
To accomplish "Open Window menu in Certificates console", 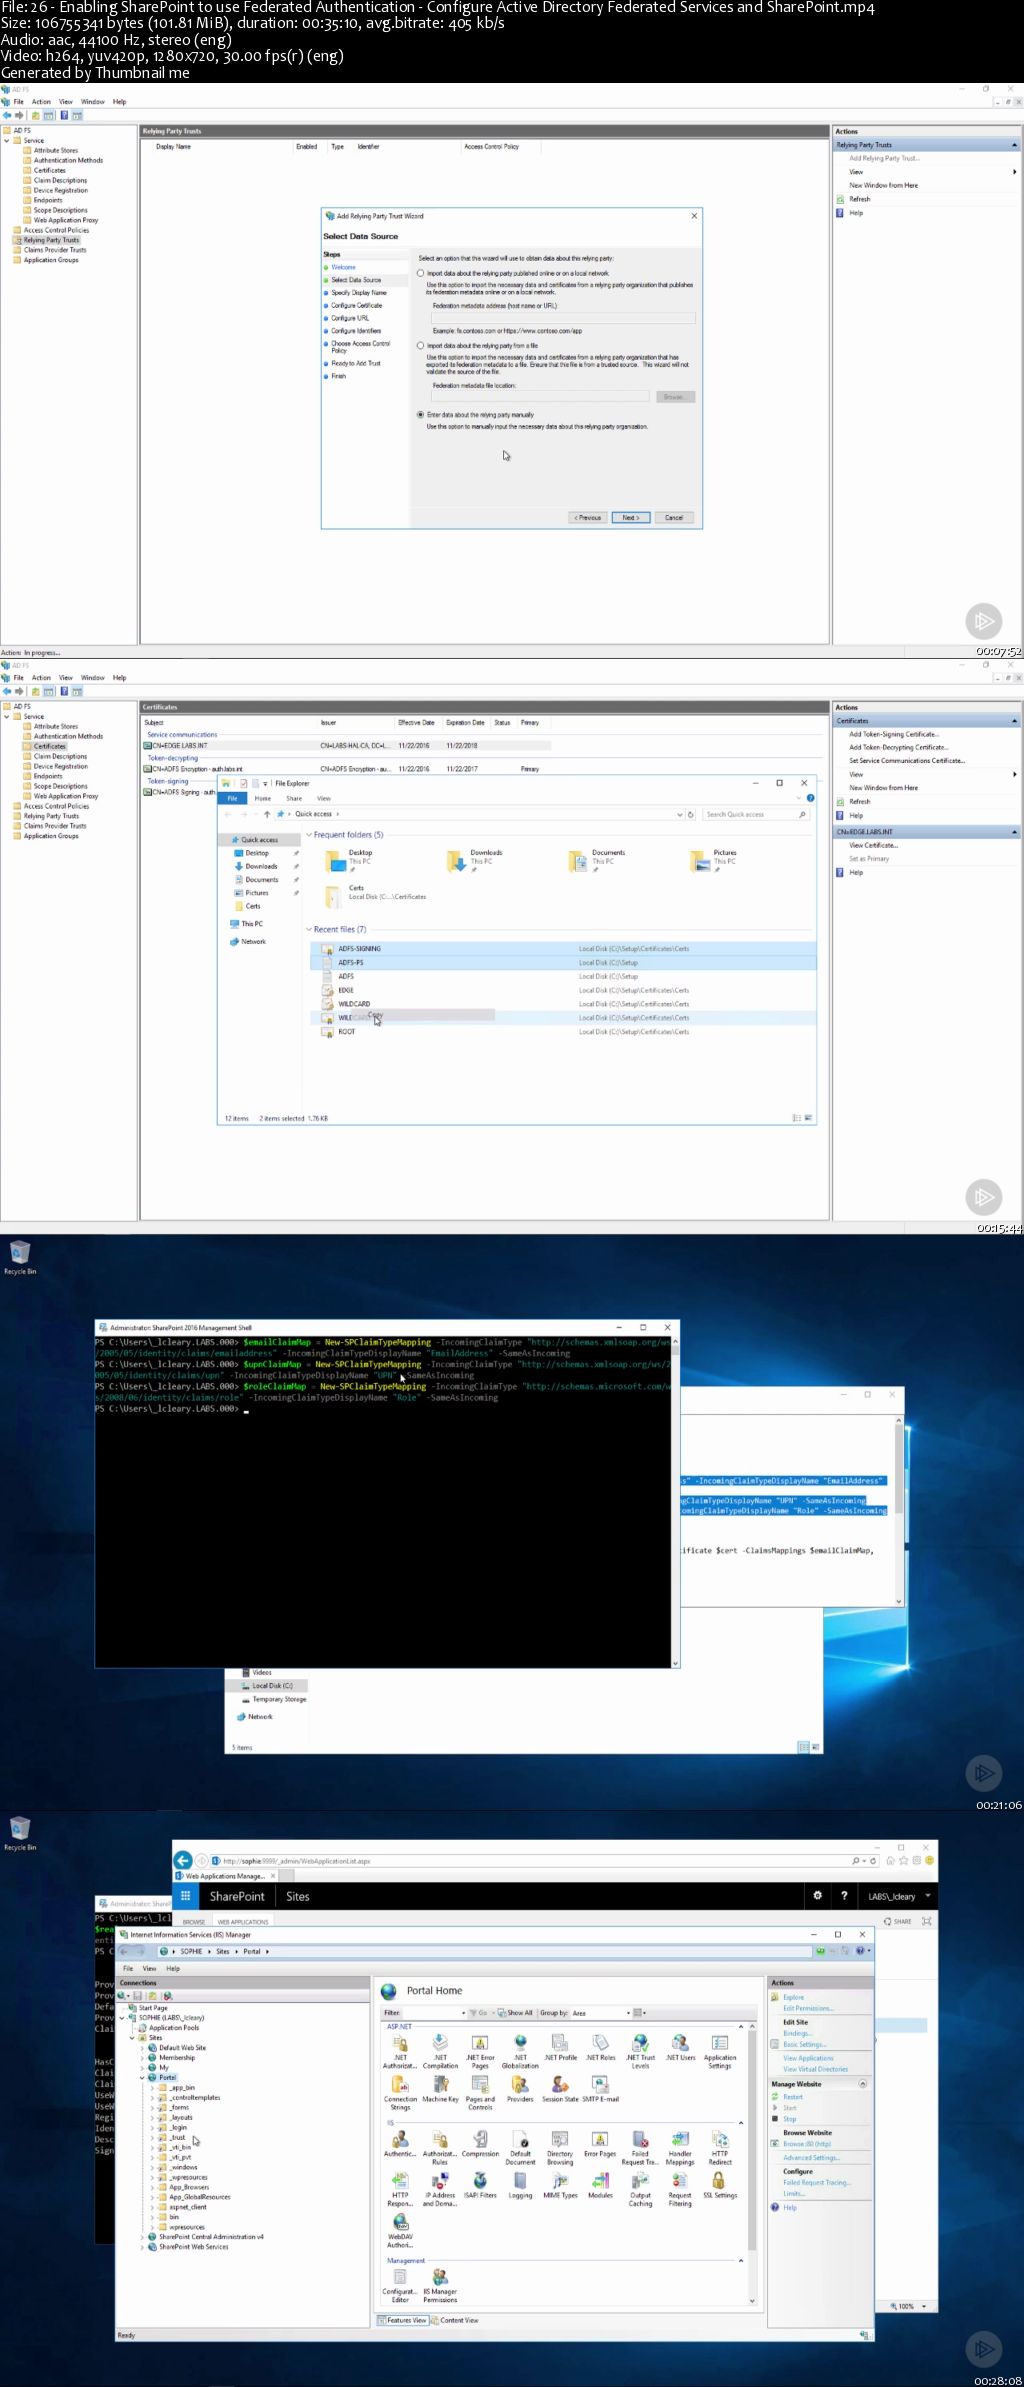I will (92, 678).
